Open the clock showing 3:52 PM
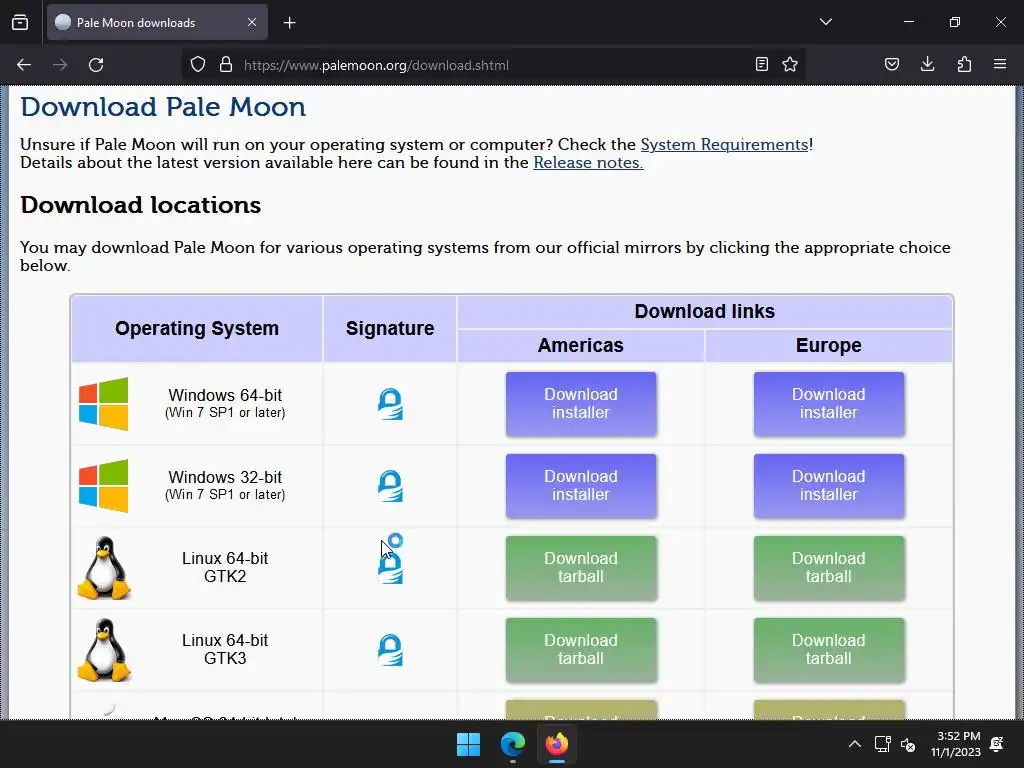Image resolution: width=1024 pixels, height=768 pixels. pyautogui.click(x=956, y=744)
